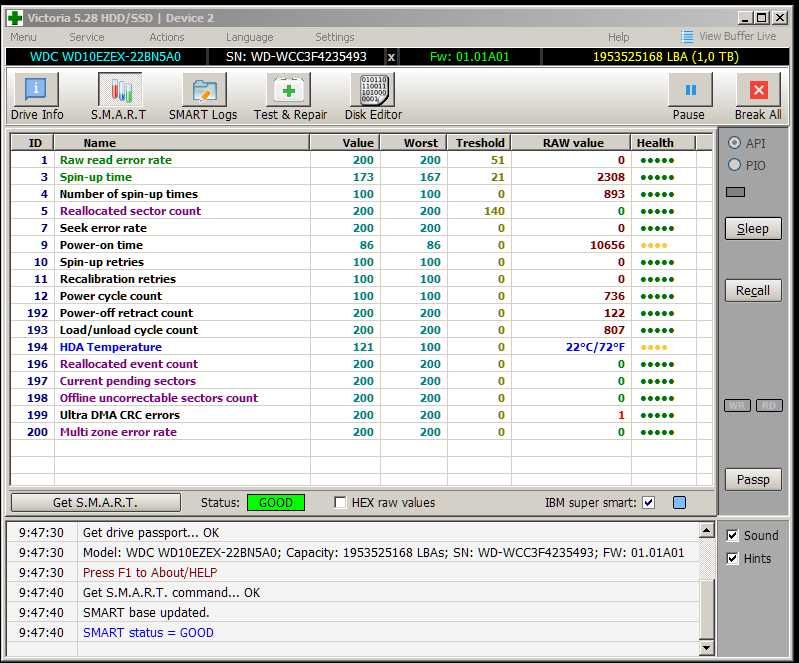Click the serial number SN: WD-WCC3F4235493
This screenshot has width=799, height=663.
pyautogui.click(x=296, y=57)
